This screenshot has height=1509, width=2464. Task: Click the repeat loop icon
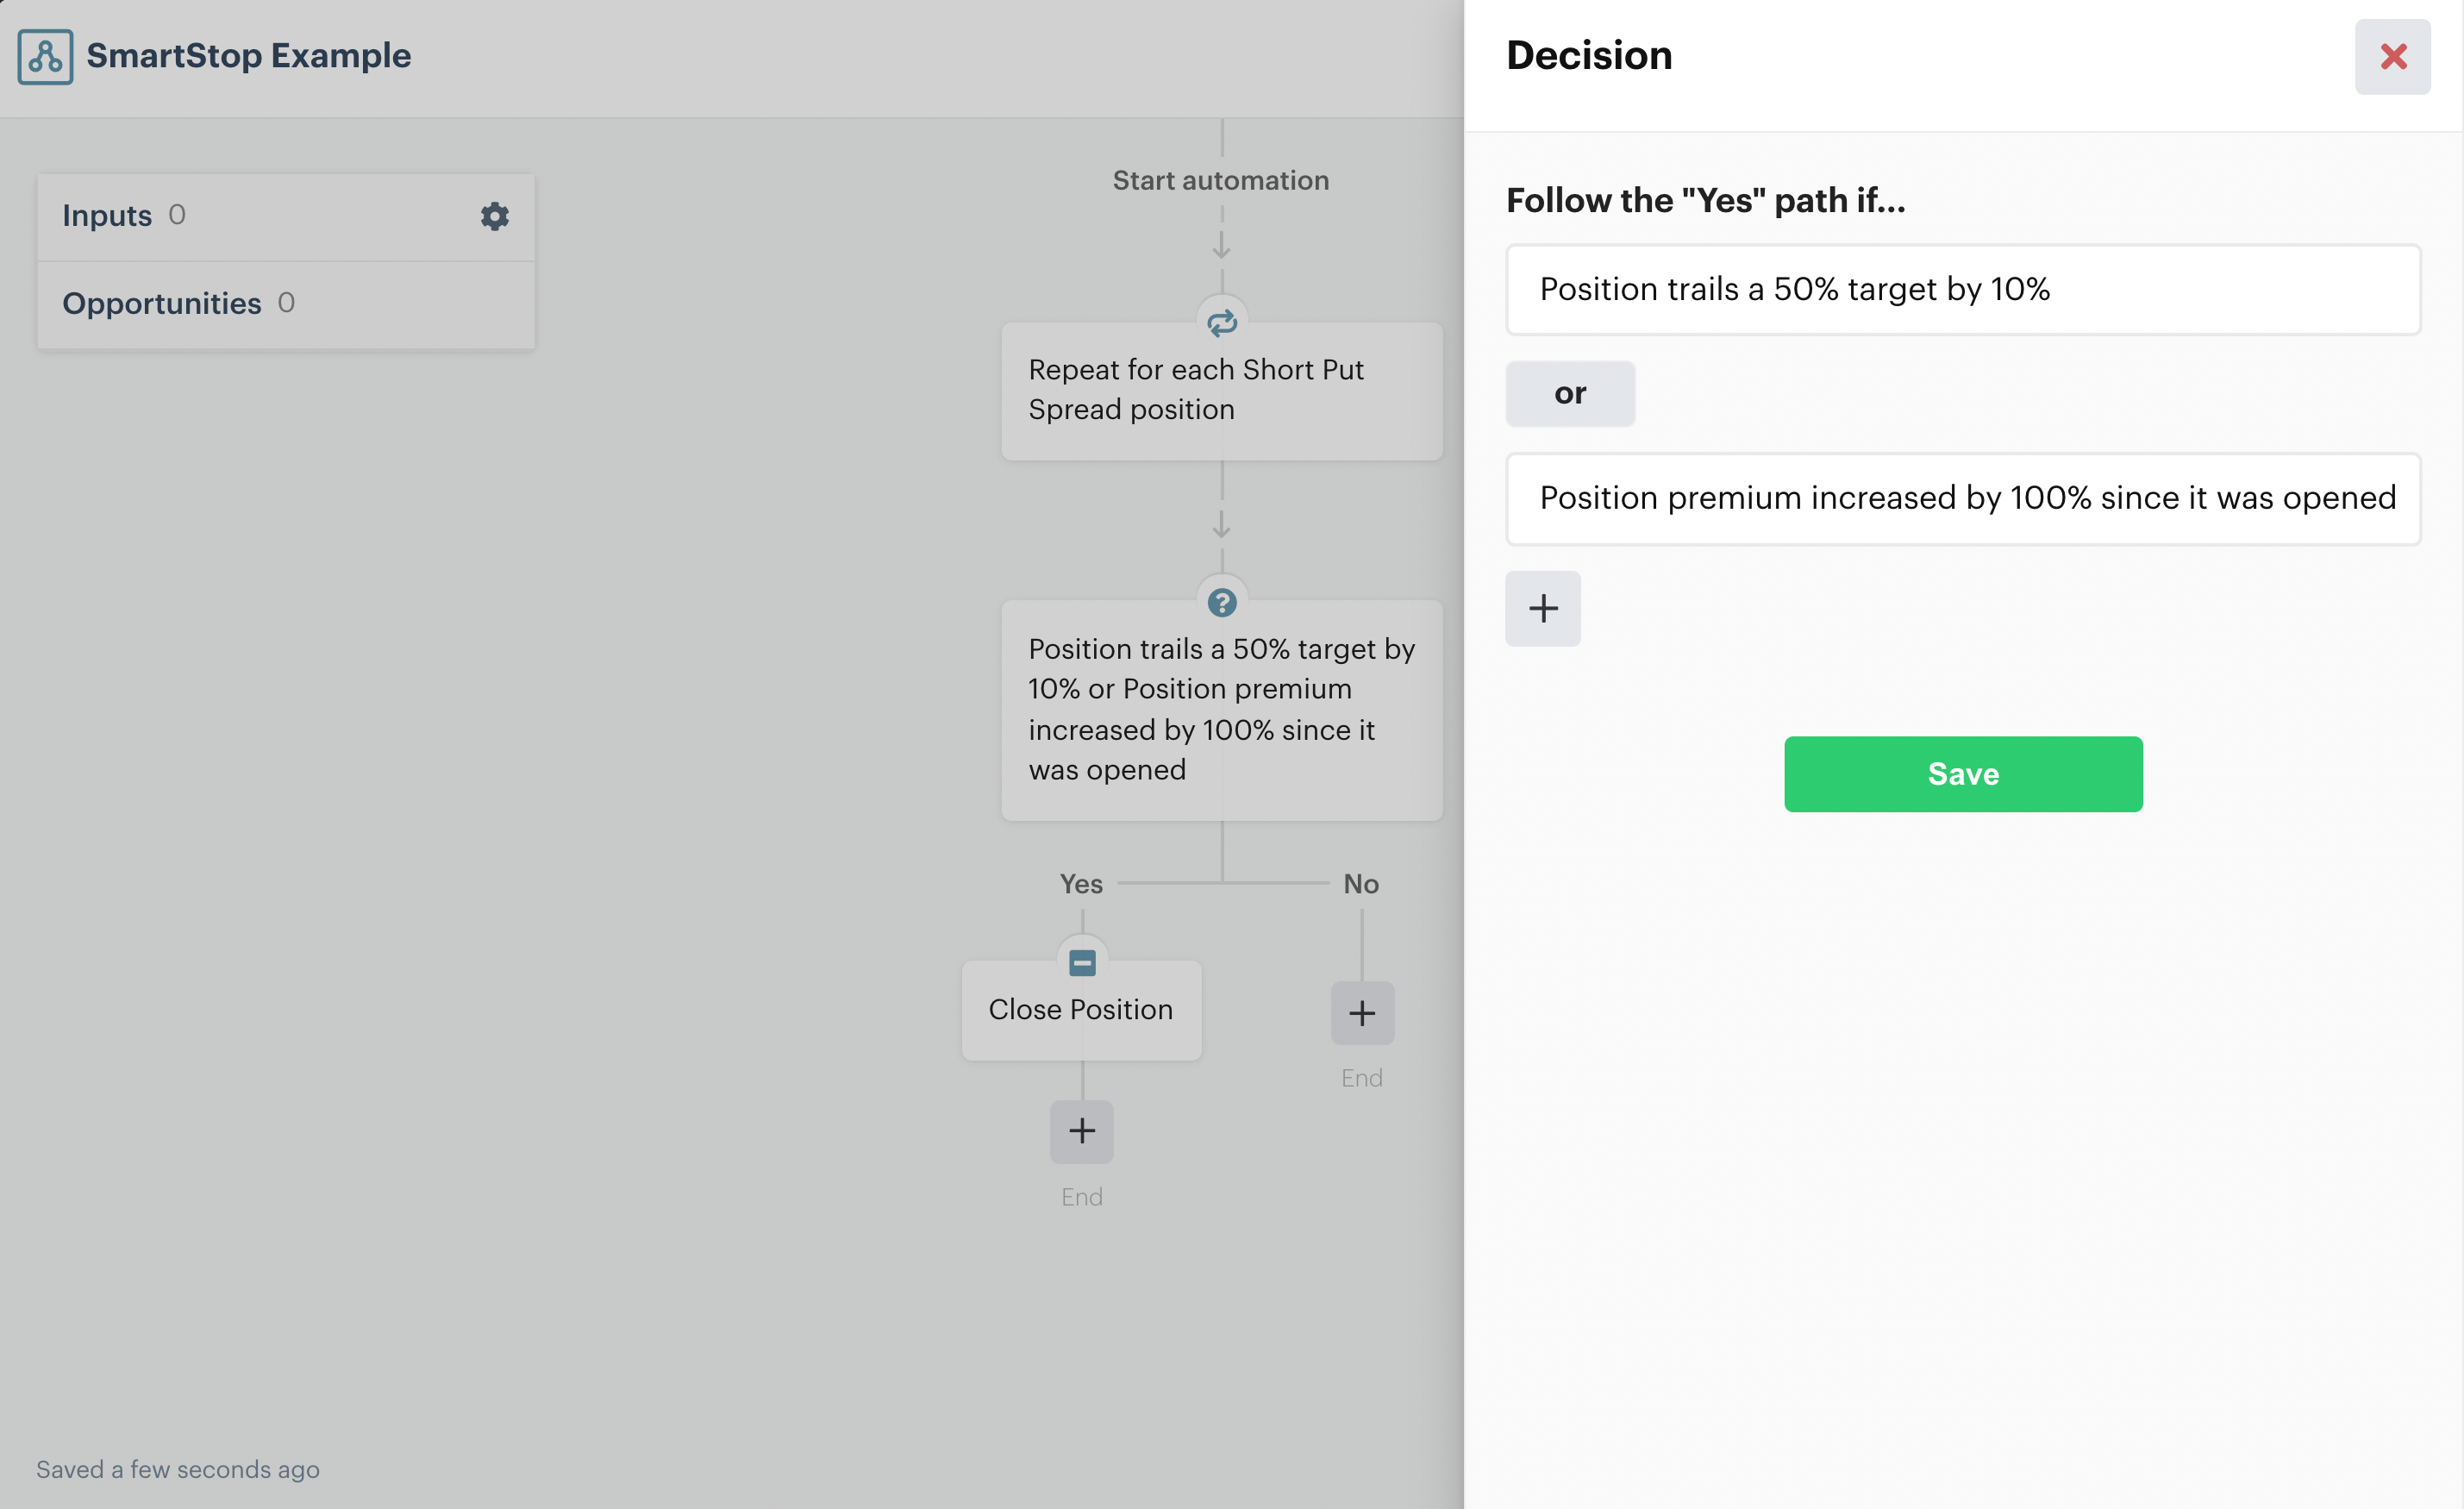[1221, 323]
